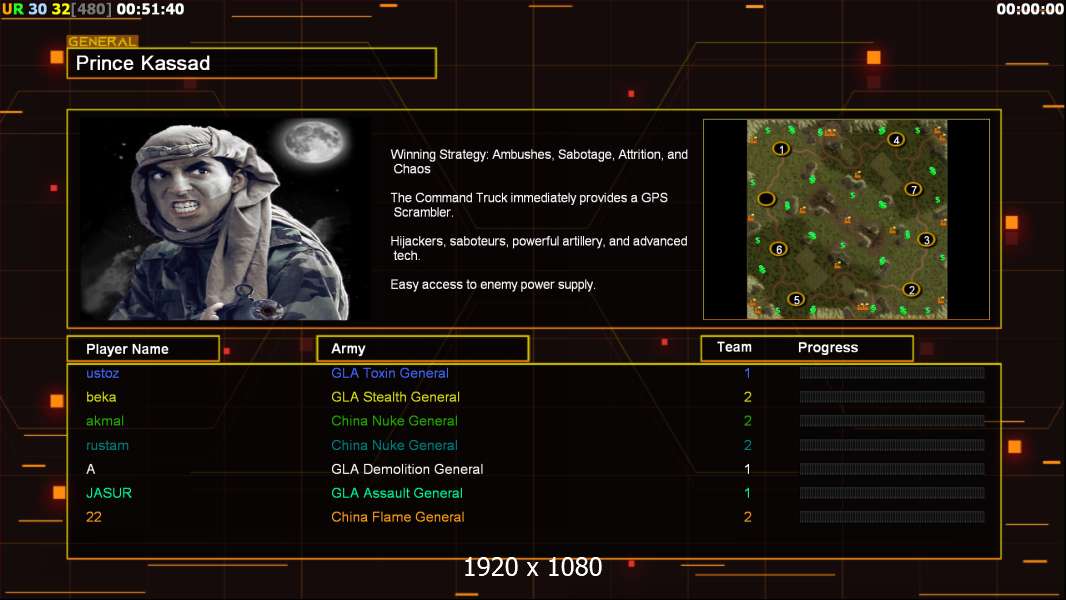Click the Army column header
Image resolution: width=1066 pixels, height=600 pixels.
[422, 349]
